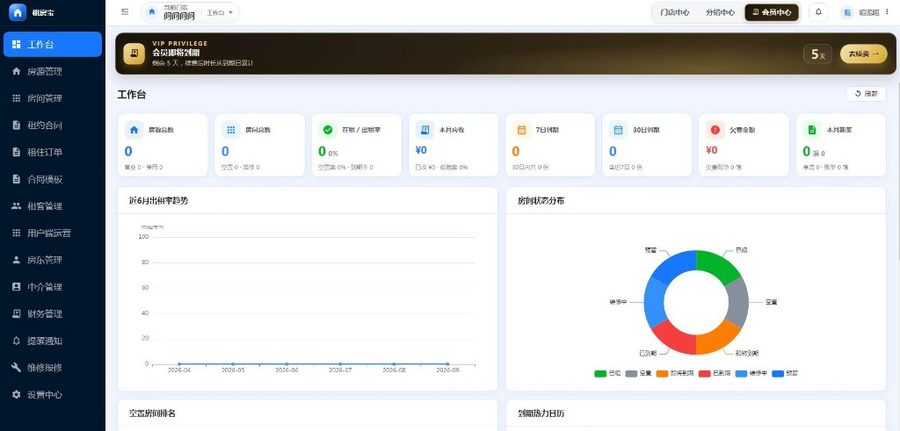The width and height of the screenshot is (900, 431).
Task: Collapse sidebar using the top menu-fold icon
Action: [125, 12]
